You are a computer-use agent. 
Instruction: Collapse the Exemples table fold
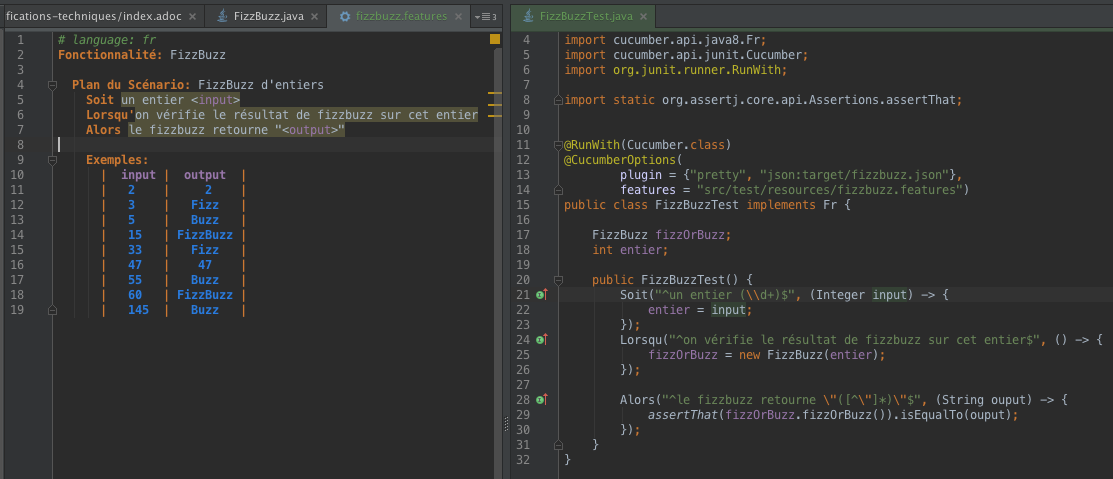pos(51,160)
